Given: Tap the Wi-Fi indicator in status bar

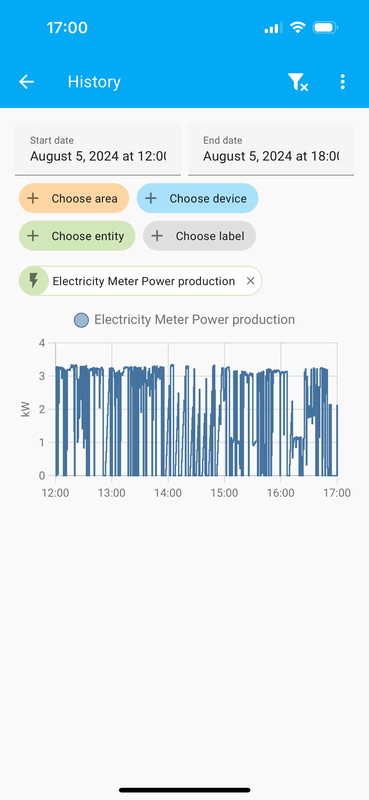Looking at the screenshot, I should coord(297,28).
